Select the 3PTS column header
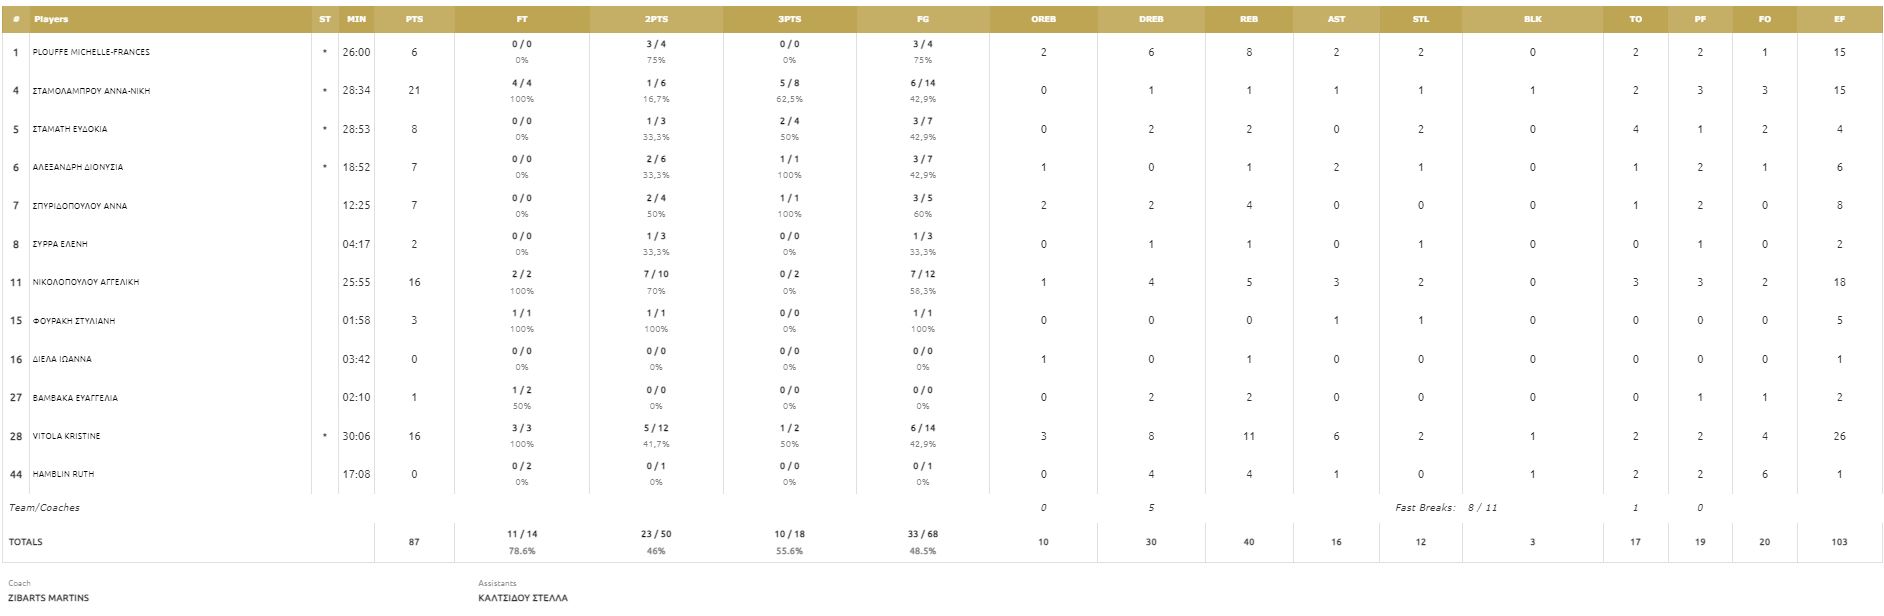The image size is (1884, 616). pos(789,19)
